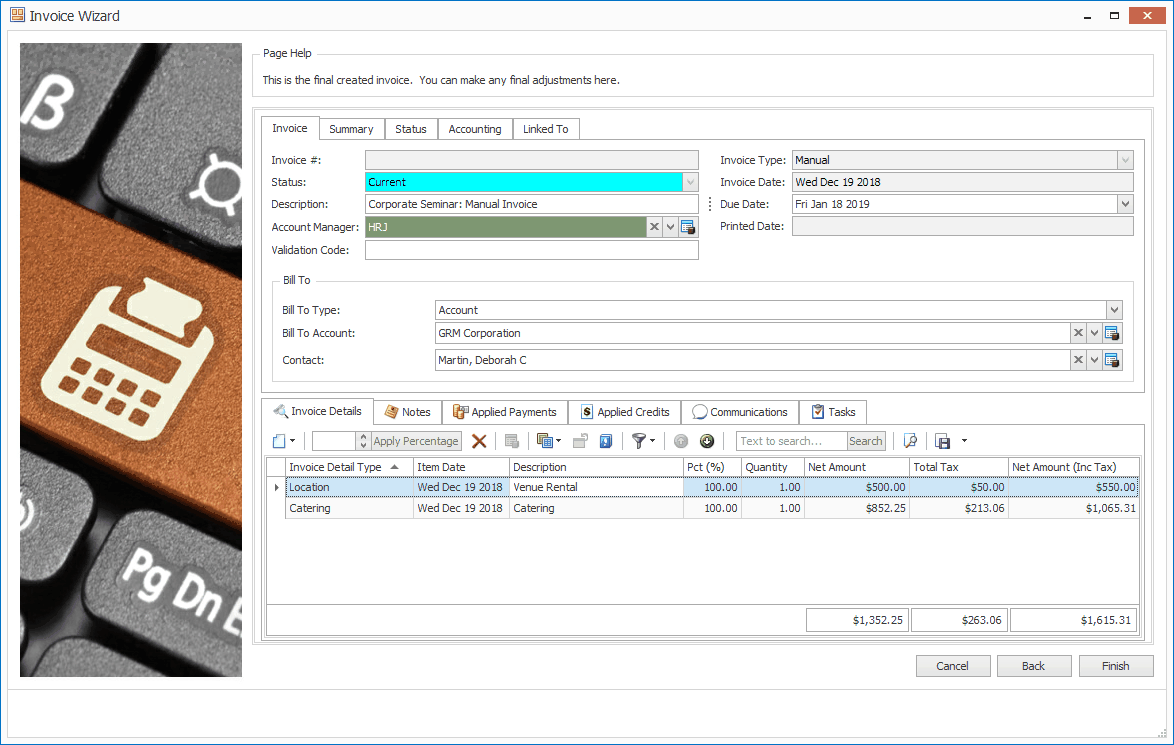Click the greyed grid edit icon after red X
The height and width of the screenshot is (745, 1174).
click(x=512, y=441)
